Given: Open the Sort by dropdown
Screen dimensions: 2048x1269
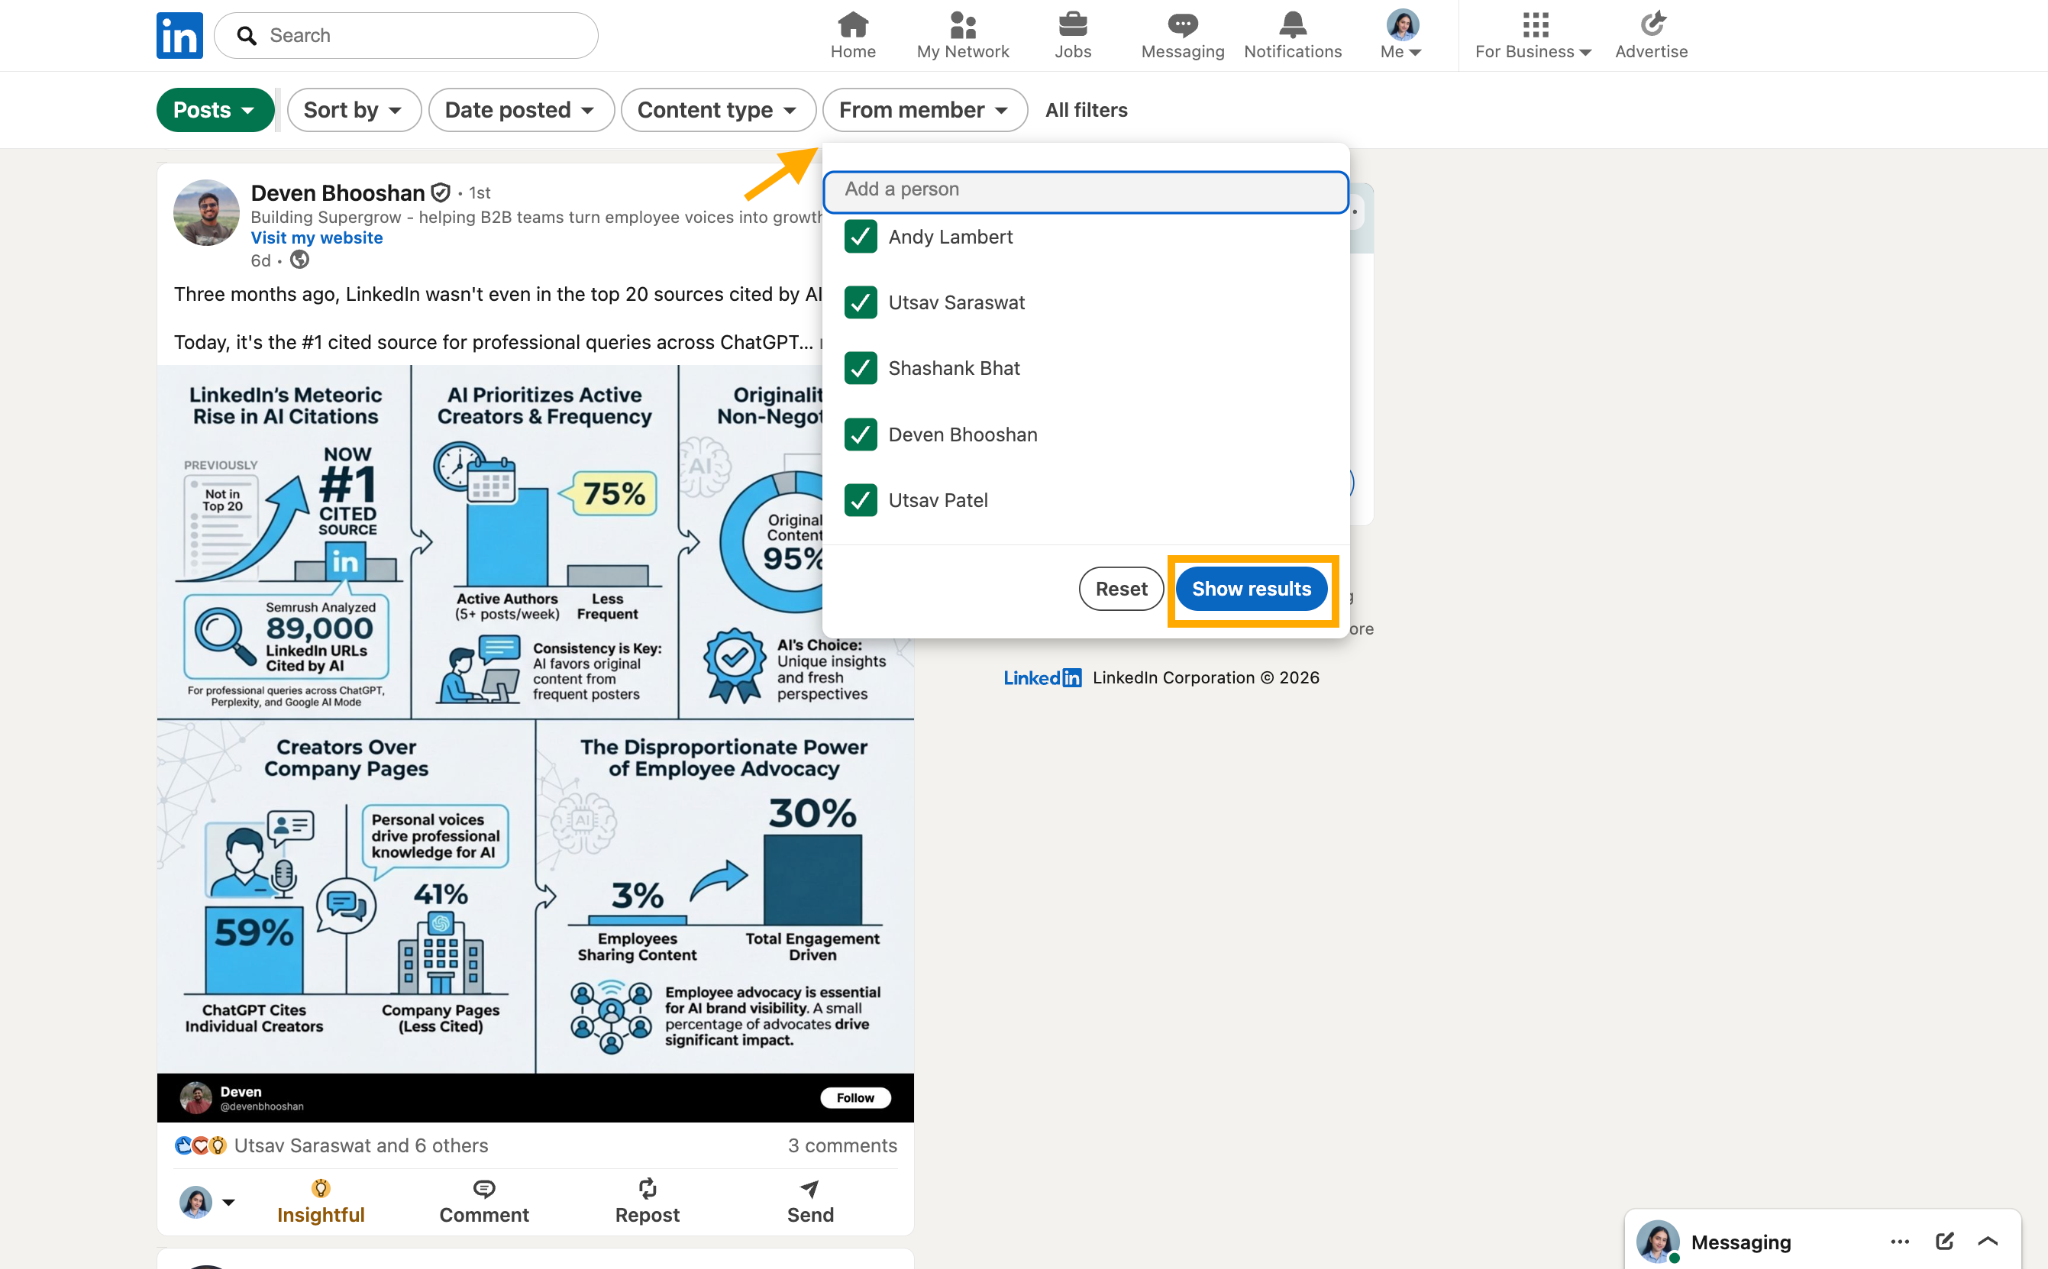Looking at the screenshot, I should point(353,110).
